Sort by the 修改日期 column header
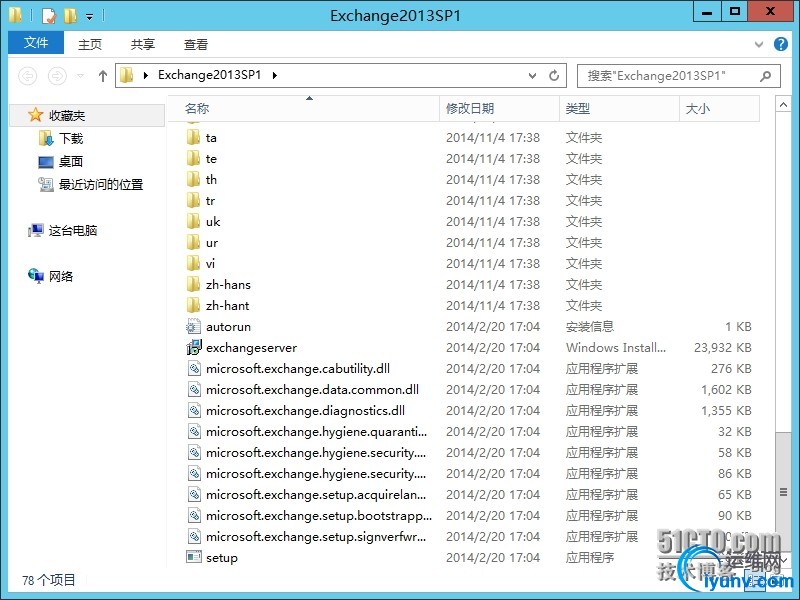This screenshot has height=600, width=800. 499,108
